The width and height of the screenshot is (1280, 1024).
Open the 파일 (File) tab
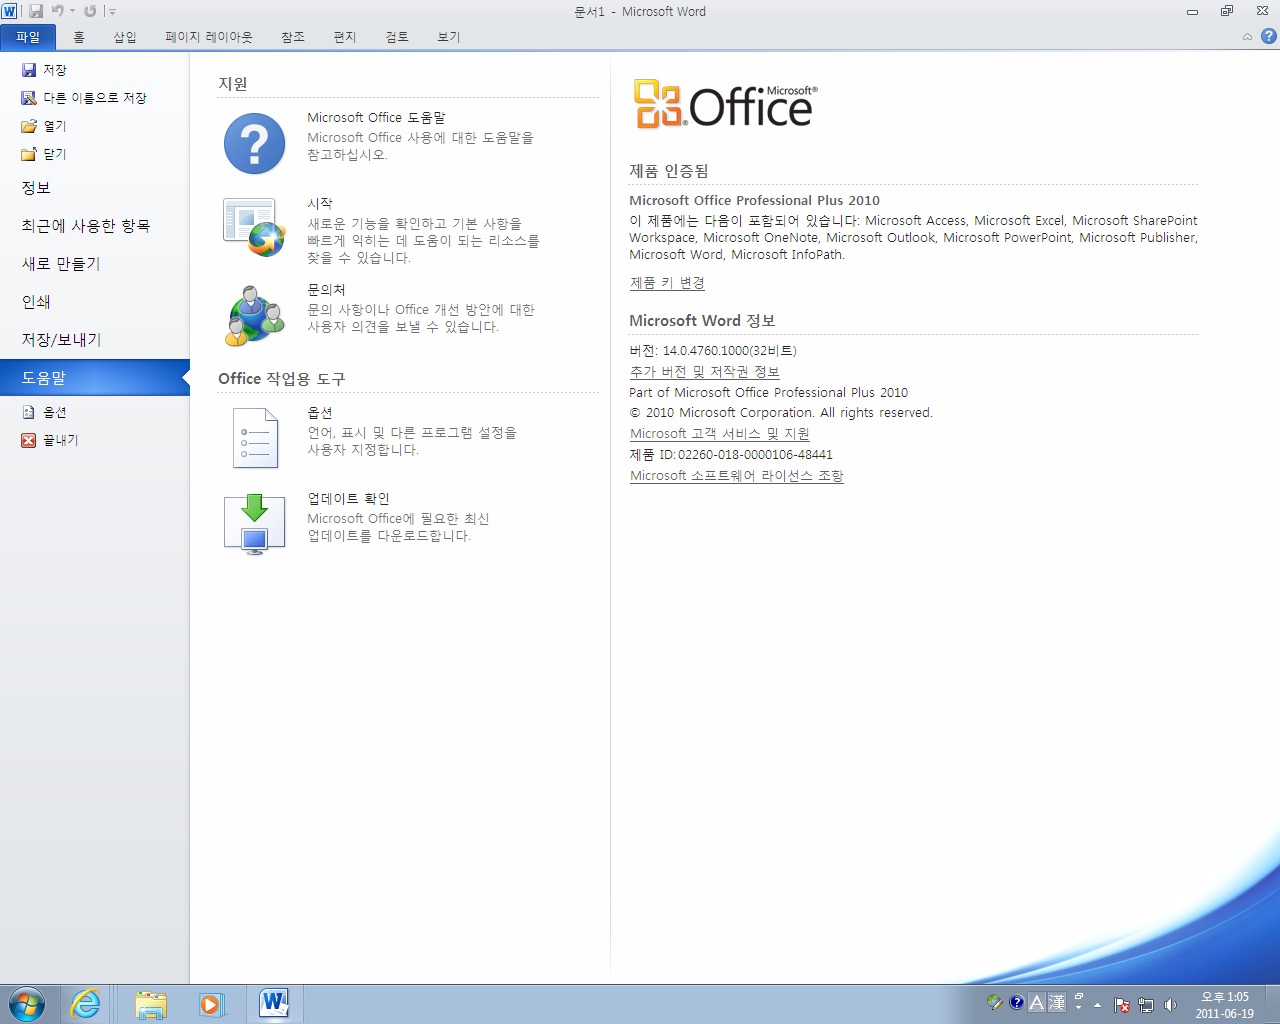tap(28, 37)
